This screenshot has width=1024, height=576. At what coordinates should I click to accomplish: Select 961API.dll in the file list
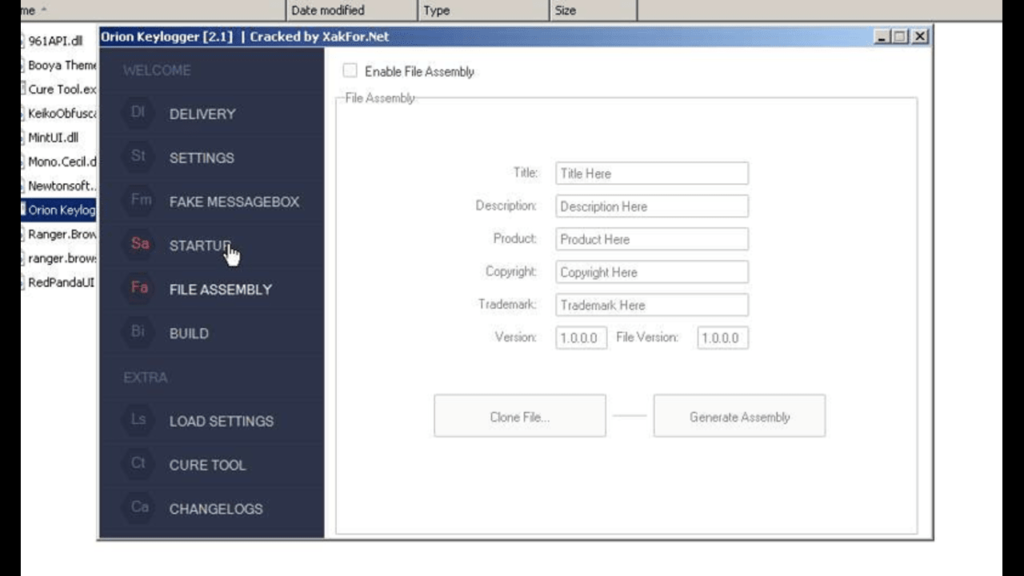[56, 41]
